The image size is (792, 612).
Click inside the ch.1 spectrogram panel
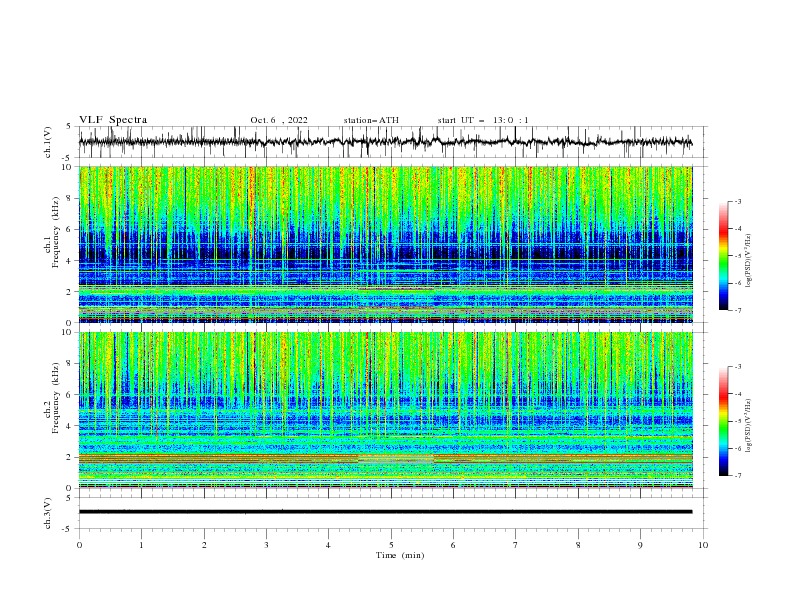(385, 244)
